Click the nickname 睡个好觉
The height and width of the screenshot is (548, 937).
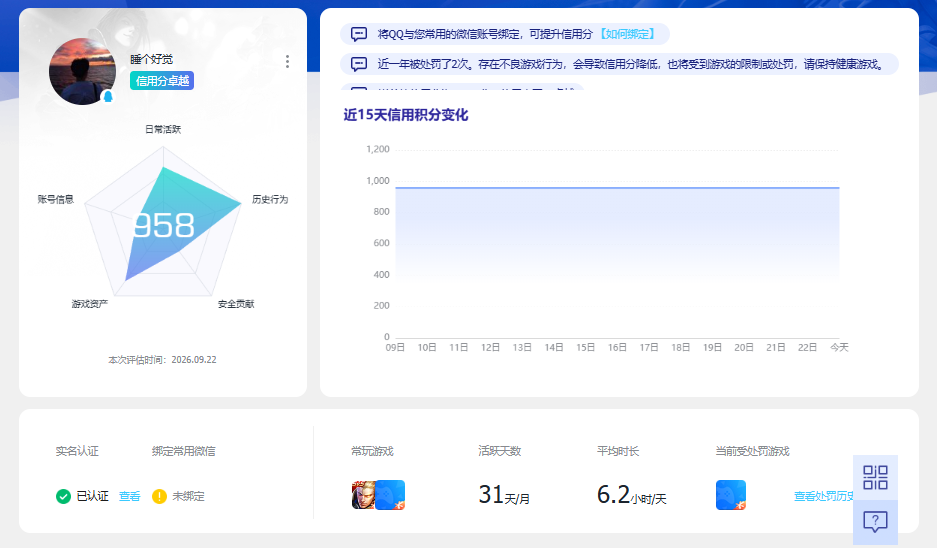point(152,59)
